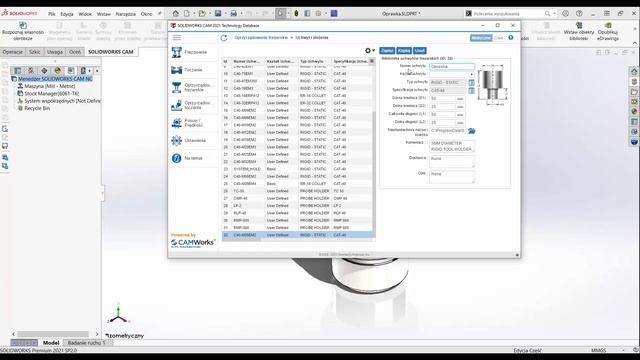Select Menedżer SOLIDWORKS CAM NC tree item
Screen dimensions: 640x360
55,79
